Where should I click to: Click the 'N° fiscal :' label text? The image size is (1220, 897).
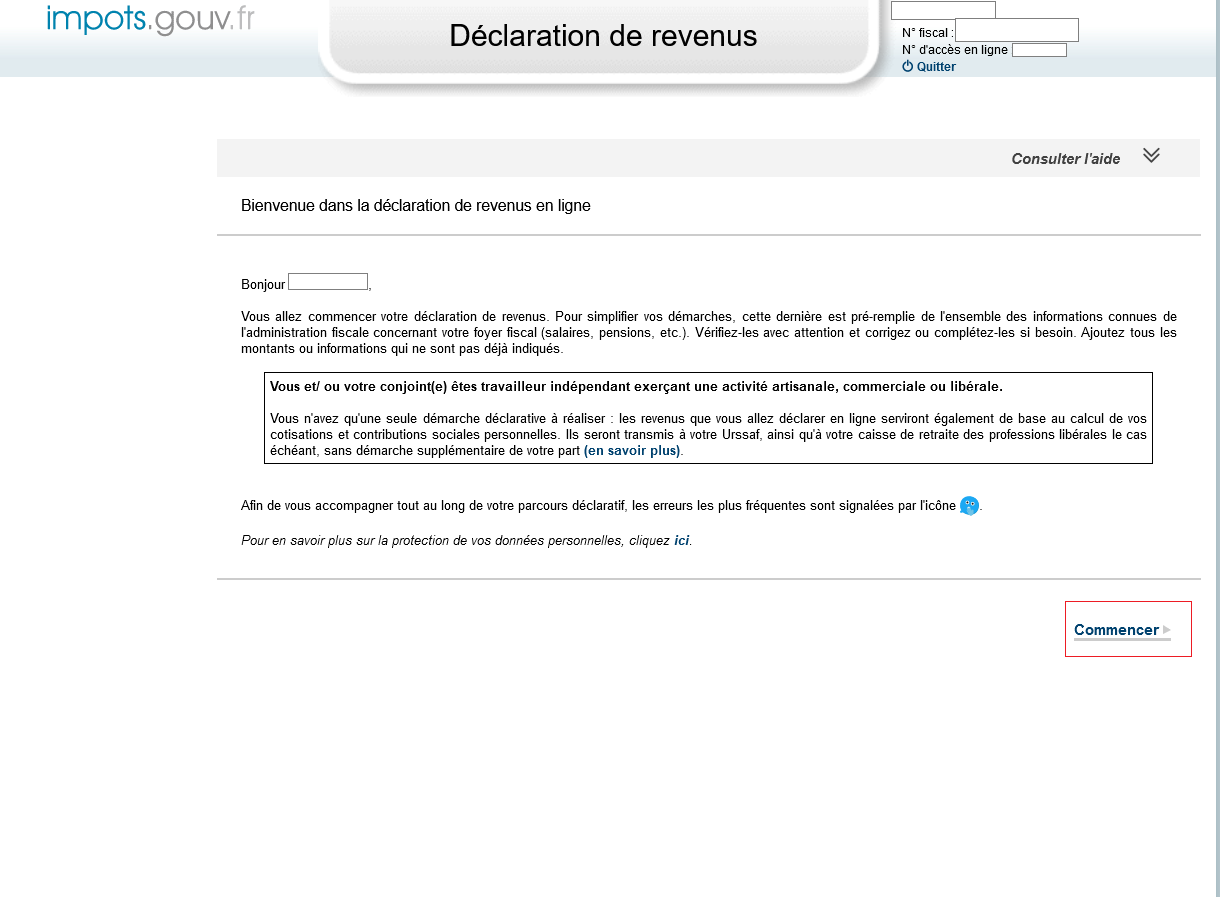(927, 33)
